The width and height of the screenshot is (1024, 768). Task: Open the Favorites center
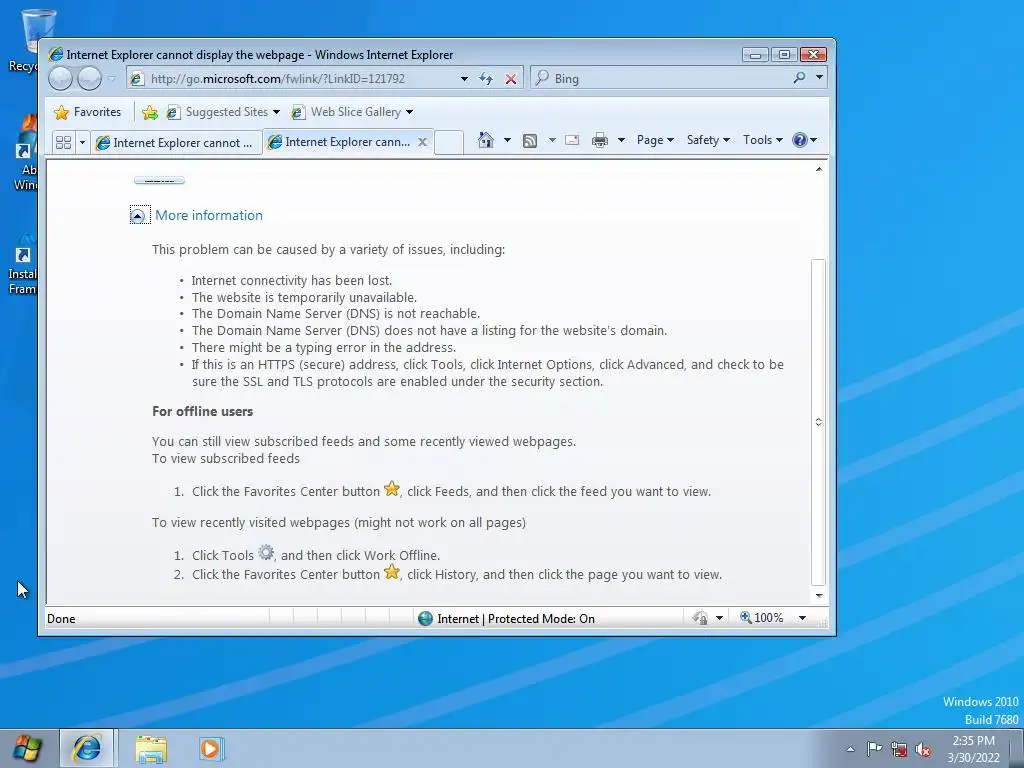pos(88,112)
